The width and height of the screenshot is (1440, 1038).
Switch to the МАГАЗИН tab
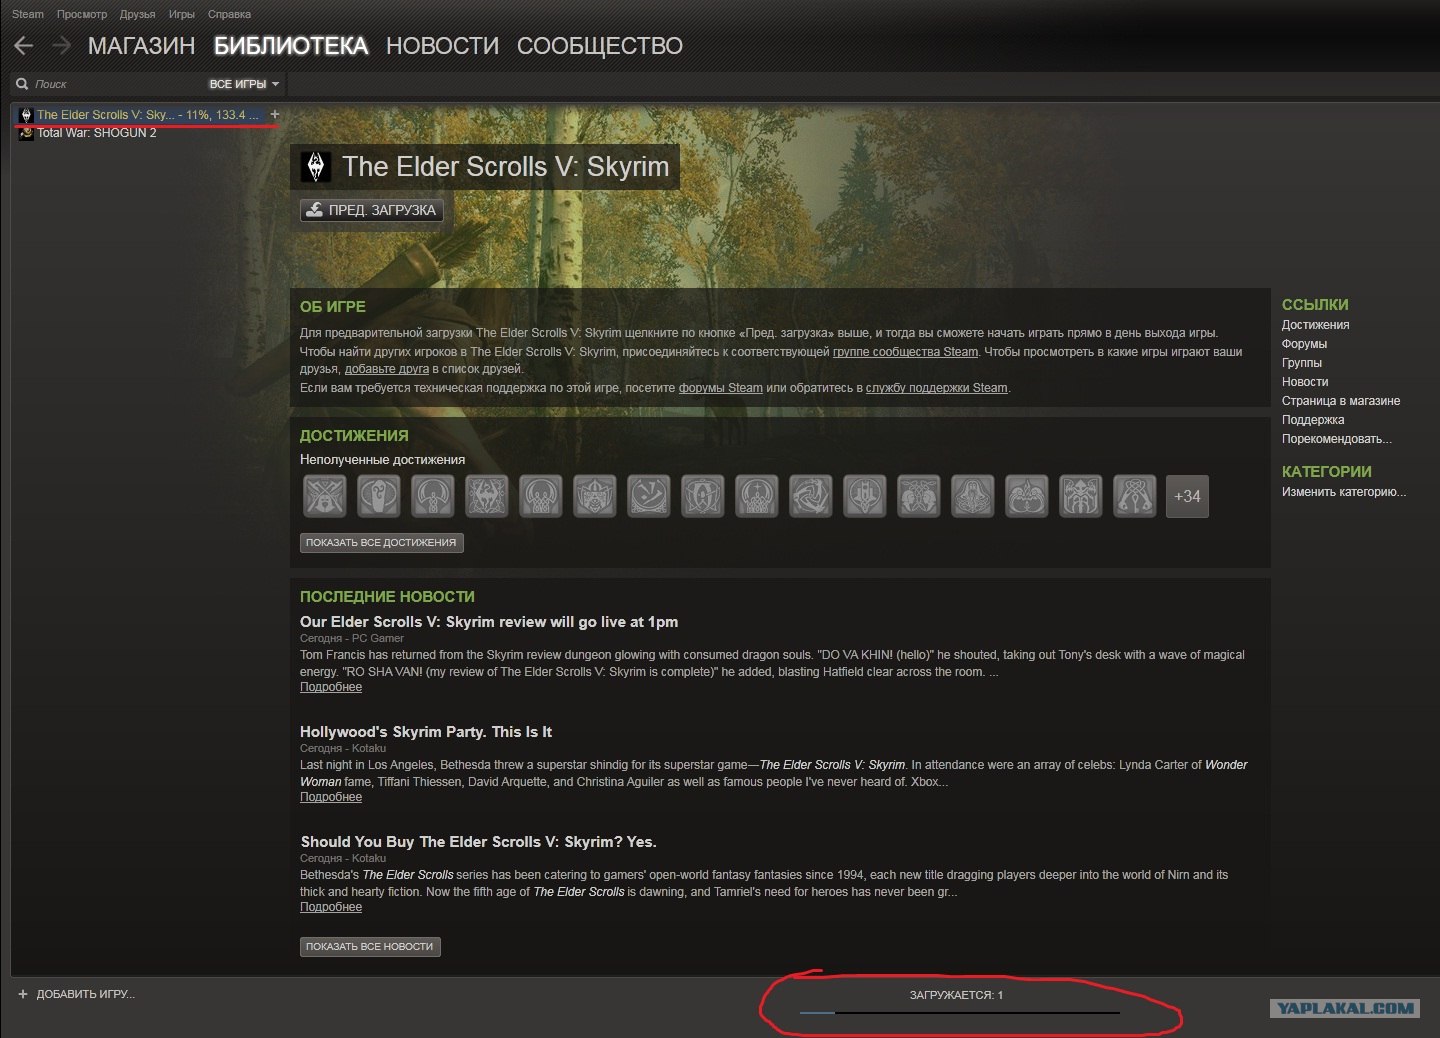click(x=141, y=46)
